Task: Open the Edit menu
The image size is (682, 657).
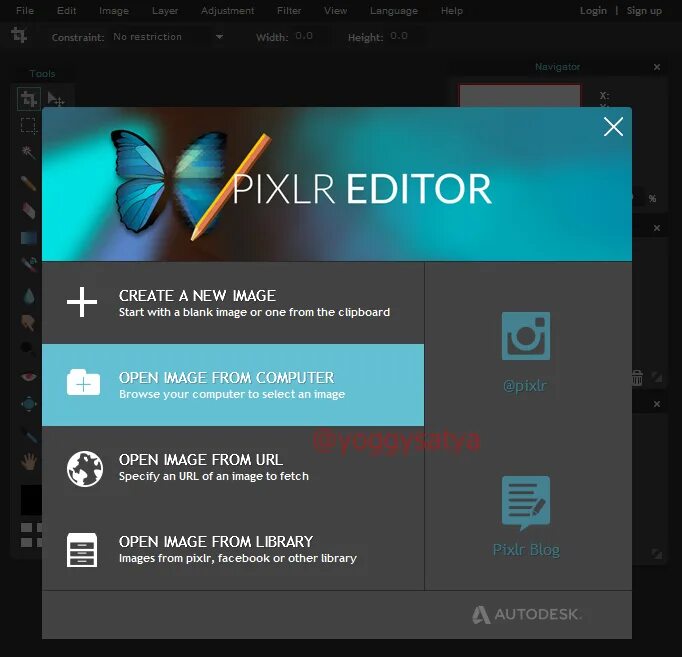Action: [x=67, y=10]
